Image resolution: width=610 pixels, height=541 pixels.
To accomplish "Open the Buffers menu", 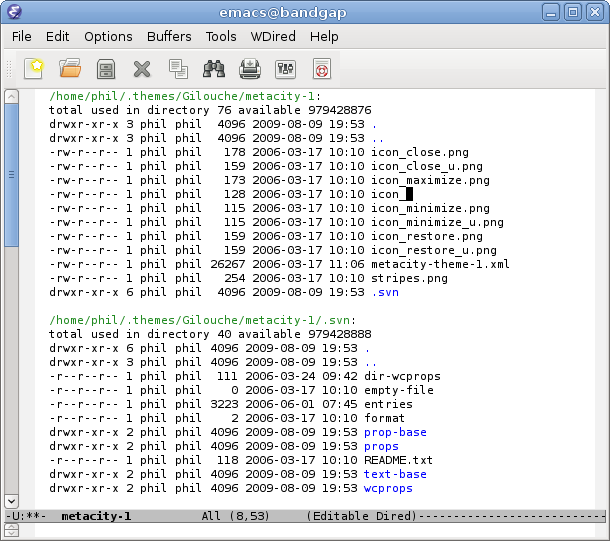I will pos(169,36).
